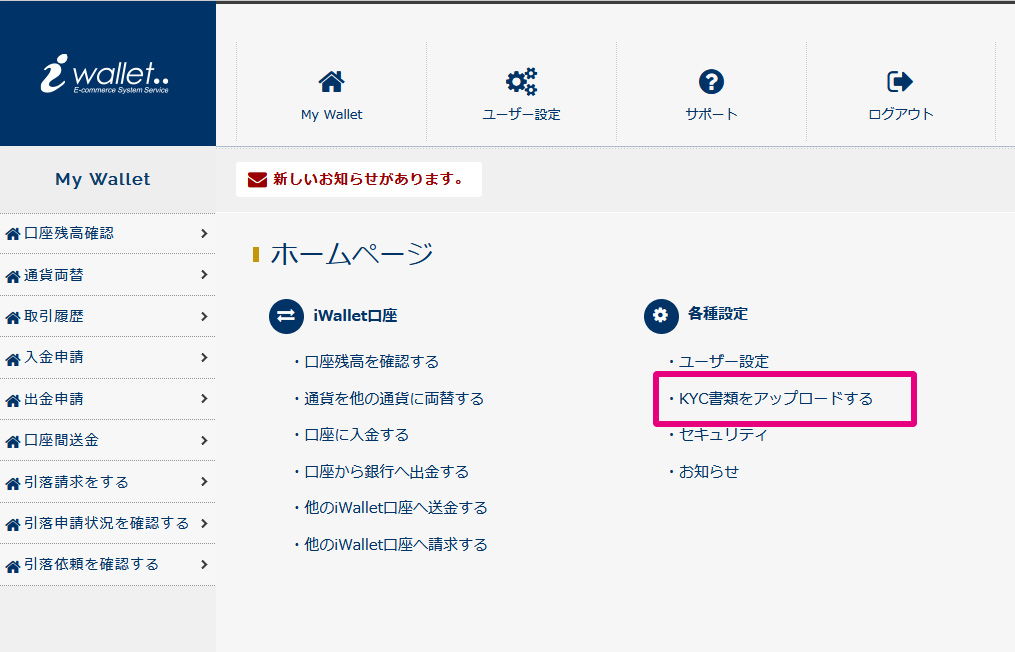Open the 新しいお知らせがあります notice

coord(359,179)
